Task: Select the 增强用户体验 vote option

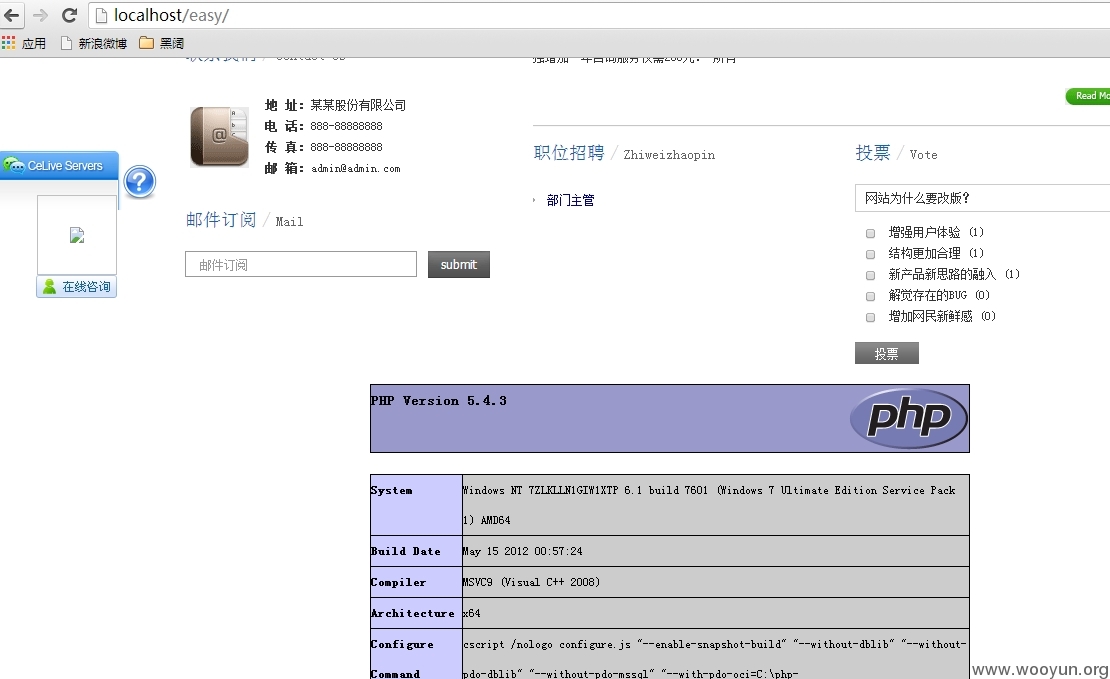Action: click(871, 233)
